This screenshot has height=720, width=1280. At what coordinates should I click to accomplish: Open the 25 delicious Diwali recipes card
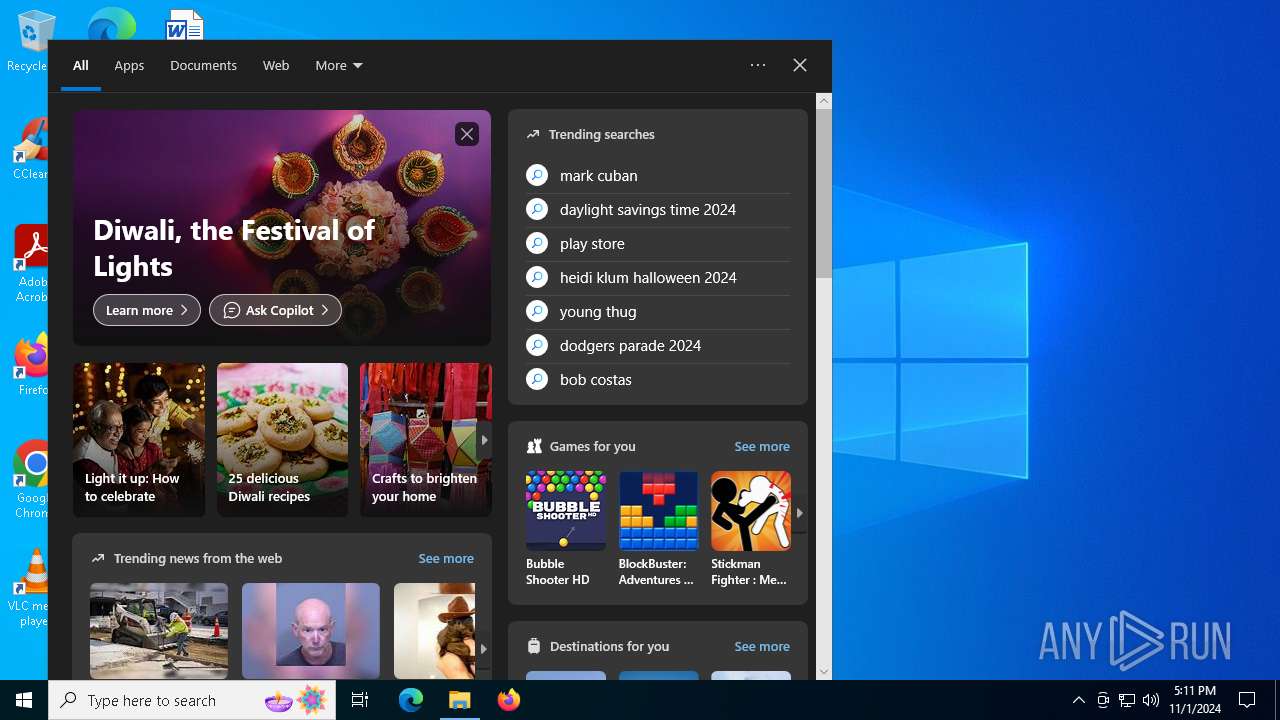(282, 440)
